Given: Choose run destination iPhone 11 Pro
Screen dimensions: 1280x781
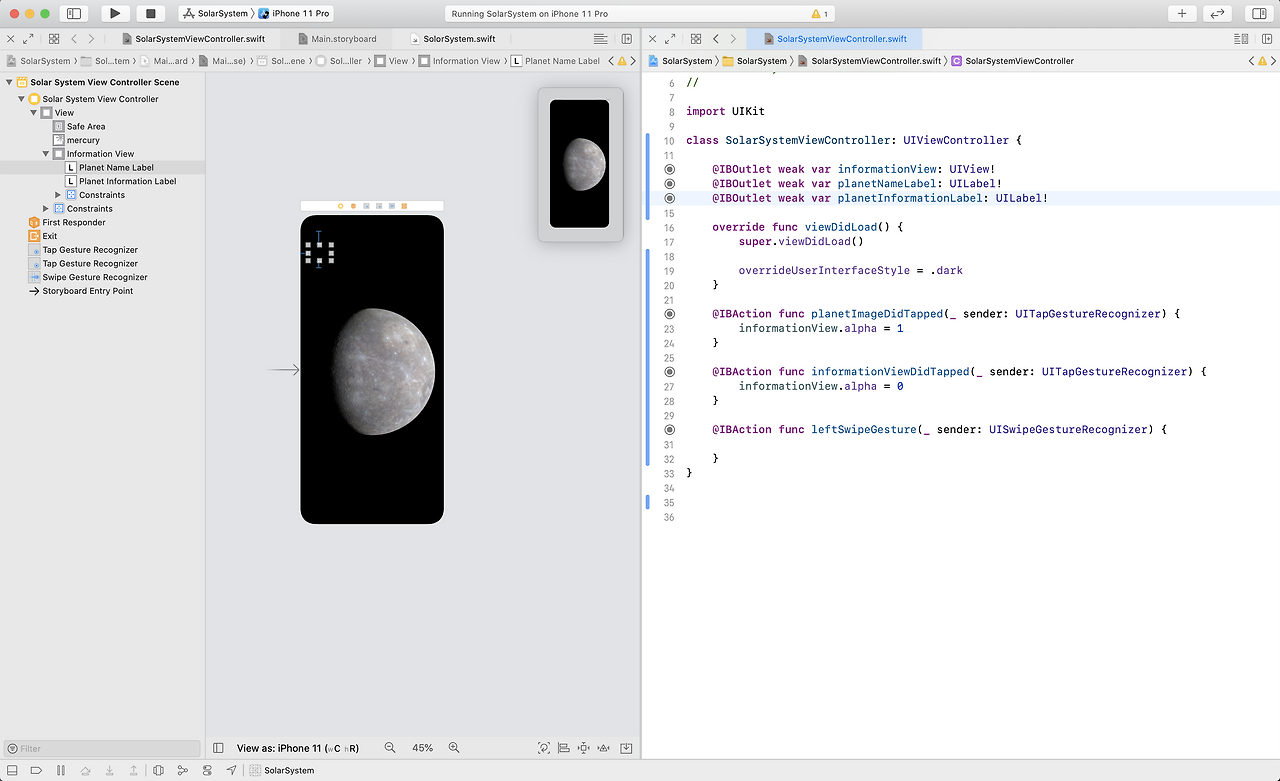Looking at the screenshot, I should (x=294, y=14).
